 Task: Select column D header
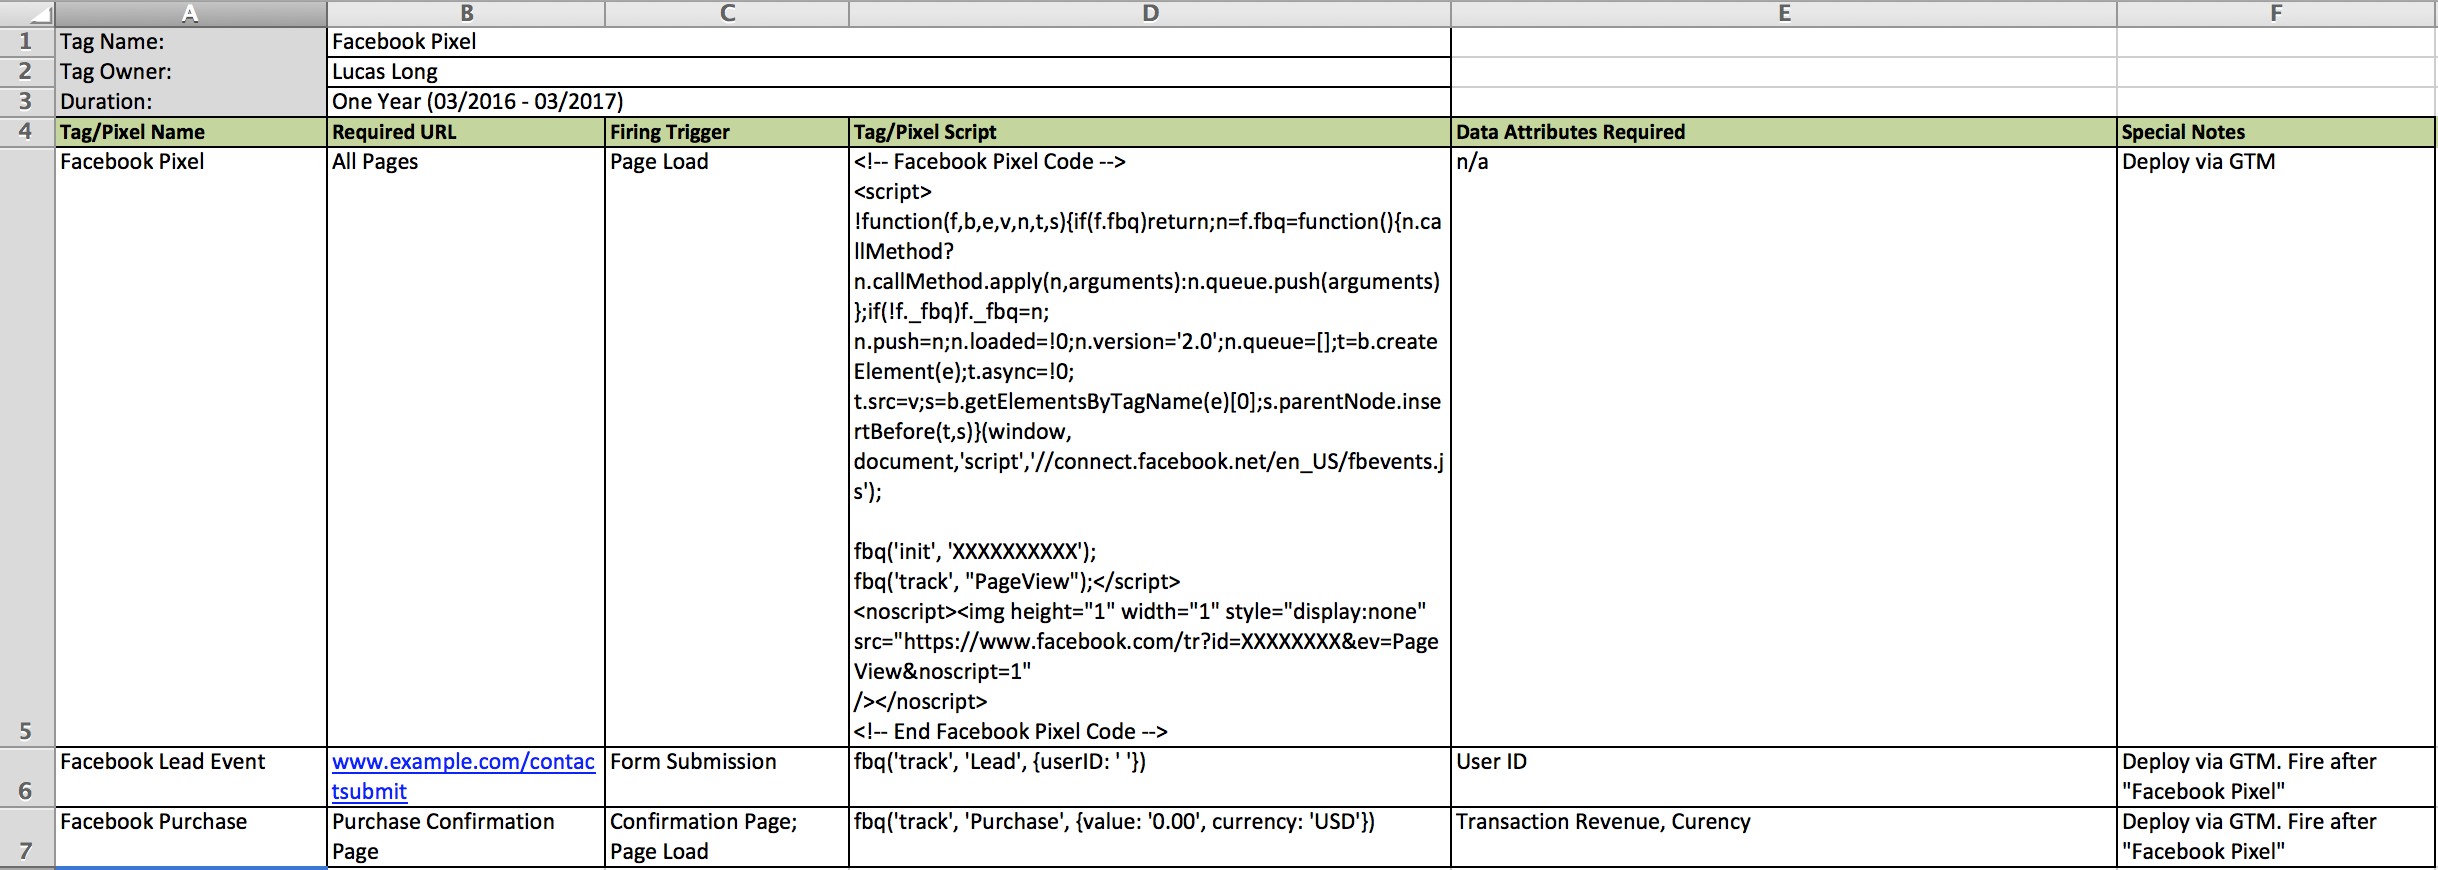pyautogui.click(x=1150, y=13)
